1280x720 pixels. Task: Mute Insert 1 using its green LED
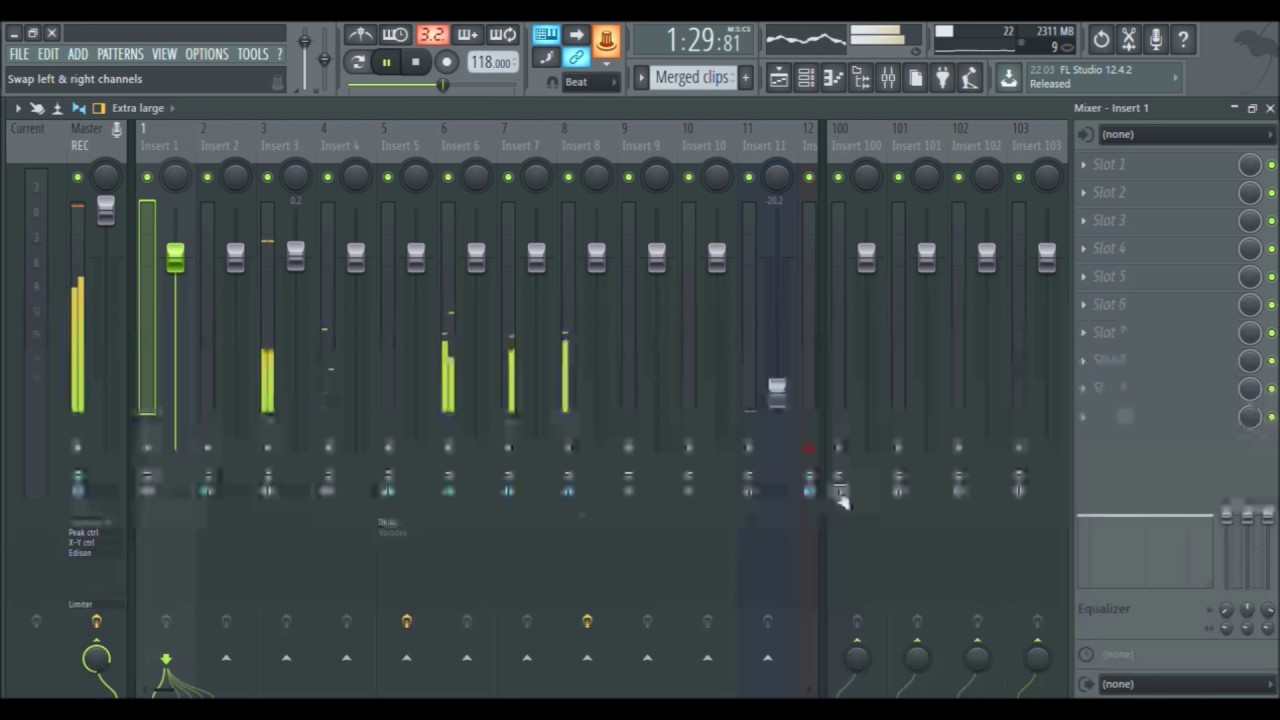tap(147, 178)
